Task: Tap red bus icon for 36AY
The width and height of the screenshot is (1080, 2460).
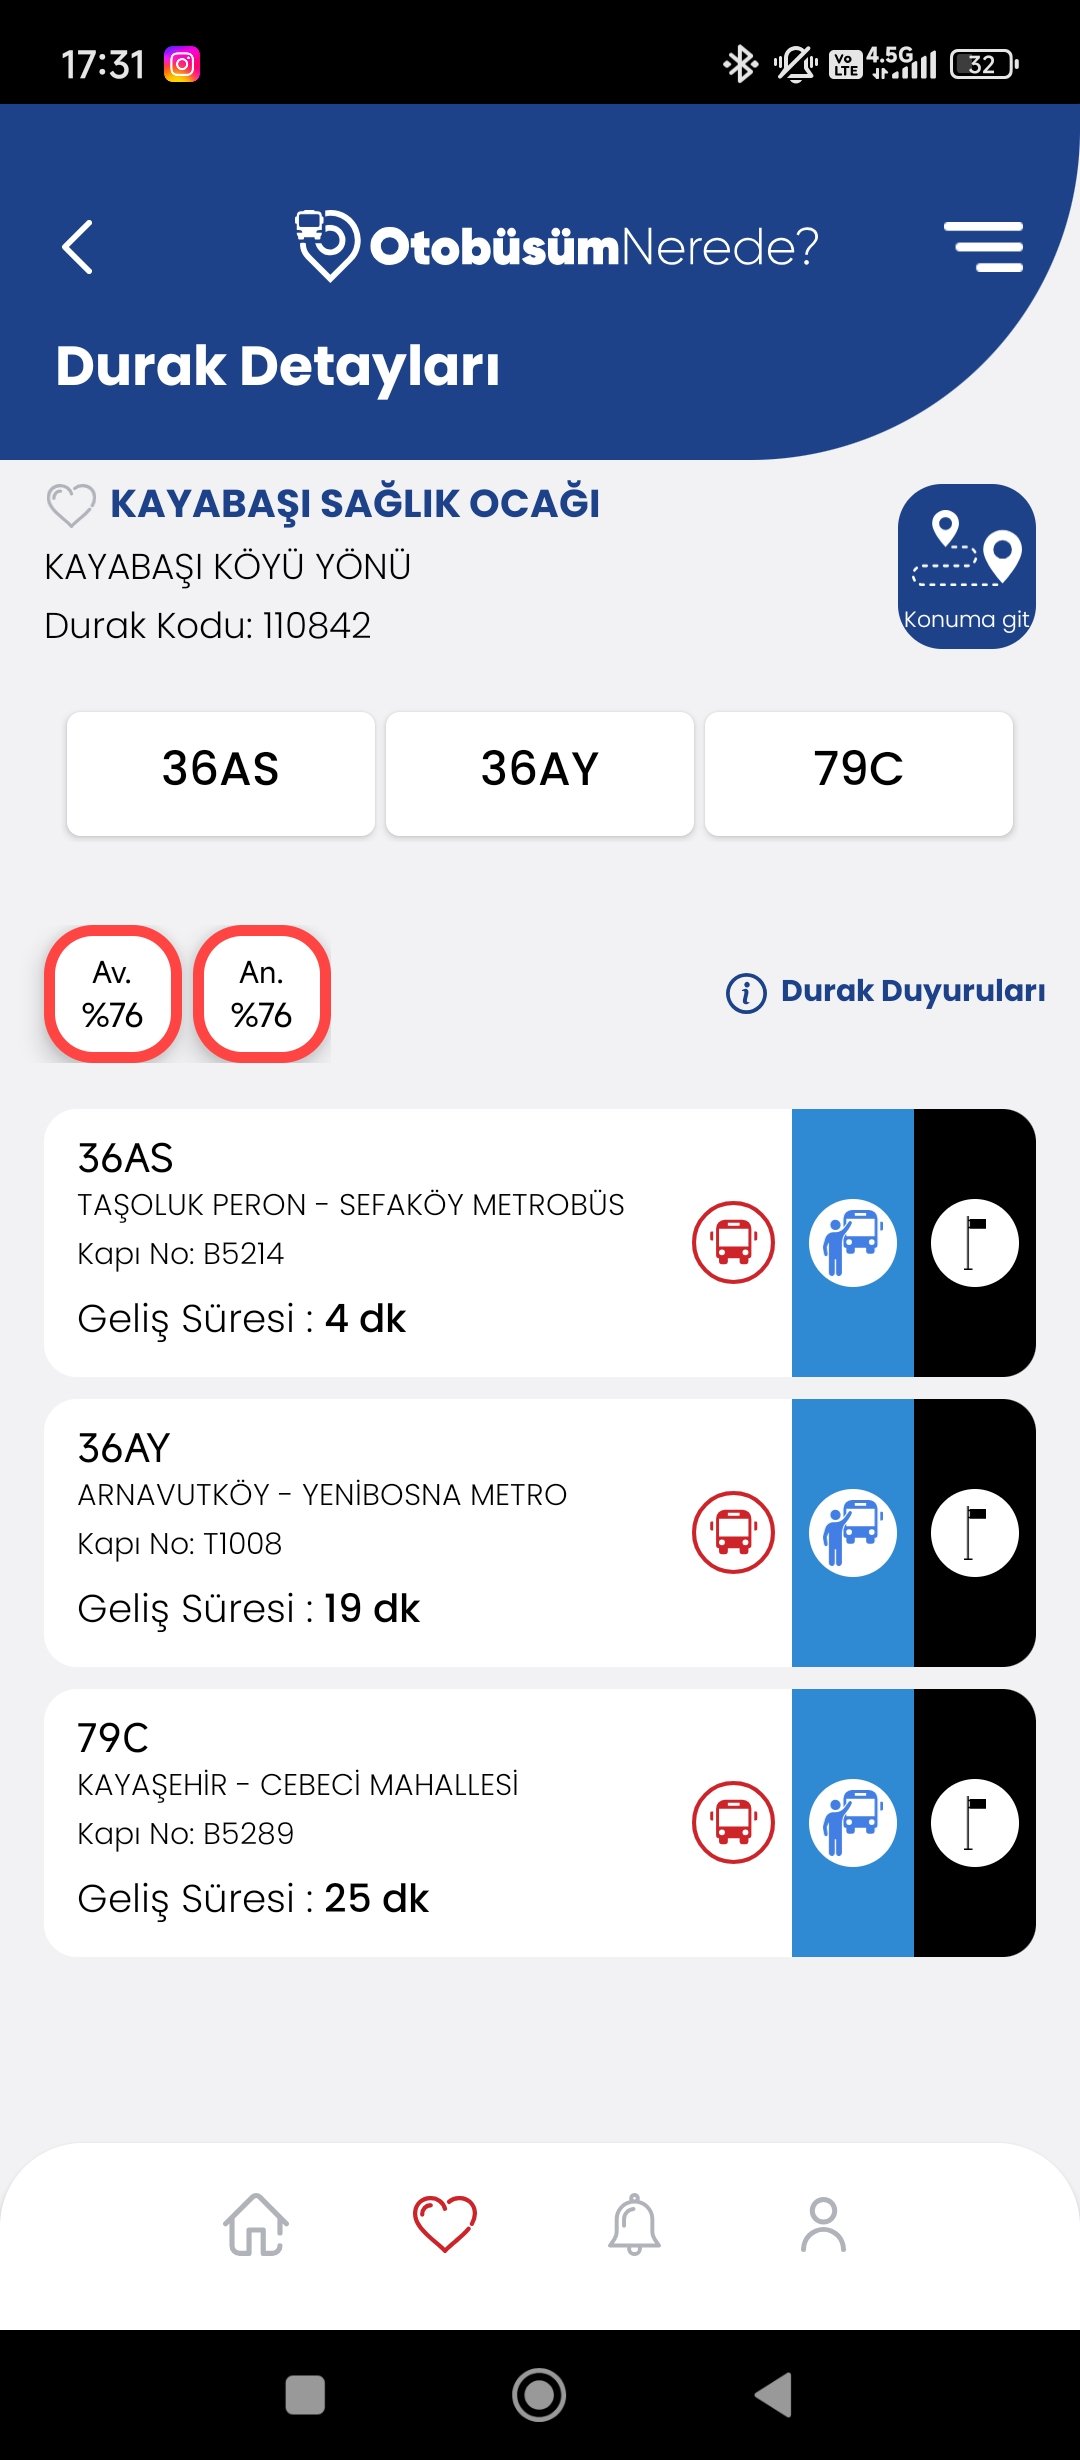Action: [x=733, y=1532]
